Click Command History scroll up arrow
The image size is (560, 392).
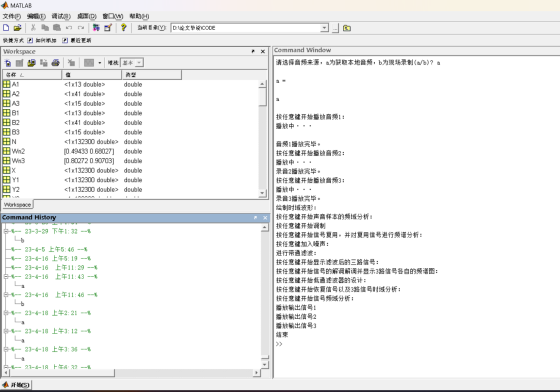[265, 227]
